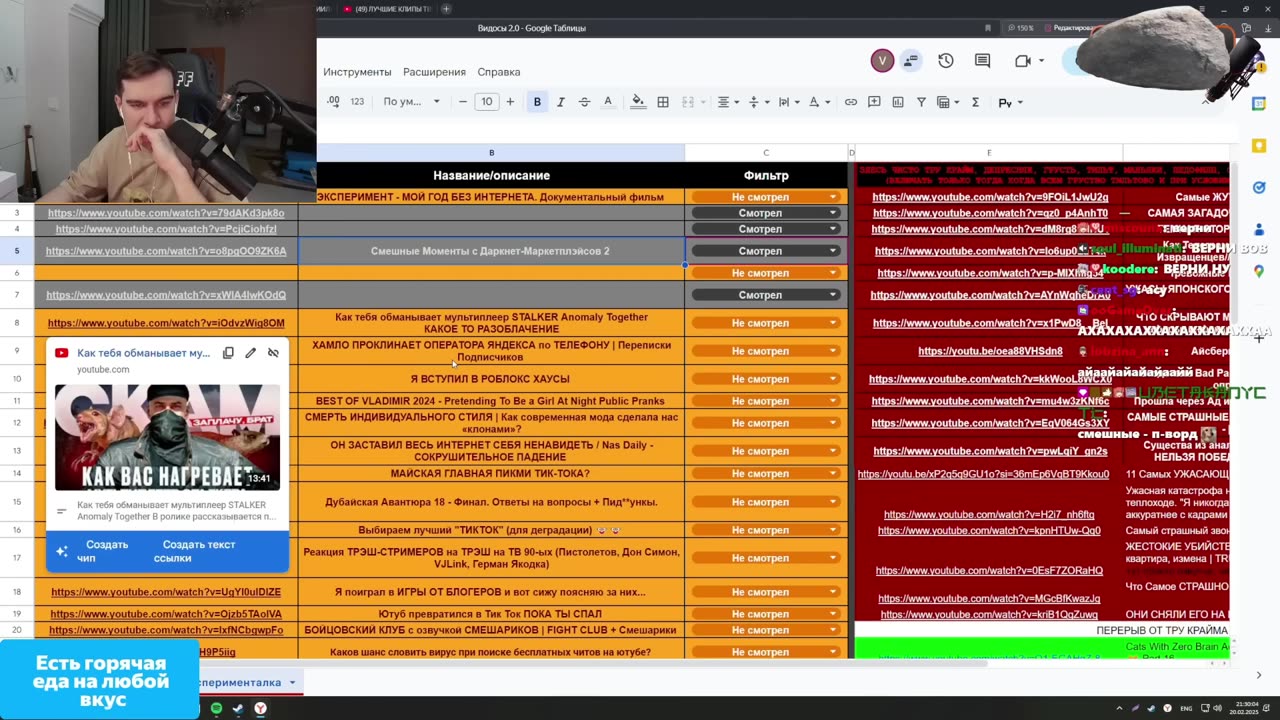Image resolution: width=1280 pixels, height=720 pixels.
Task: Select cell Смешные Моменты с Даркнет-Маркетплэйсов 2
Action: coord(490,251)
